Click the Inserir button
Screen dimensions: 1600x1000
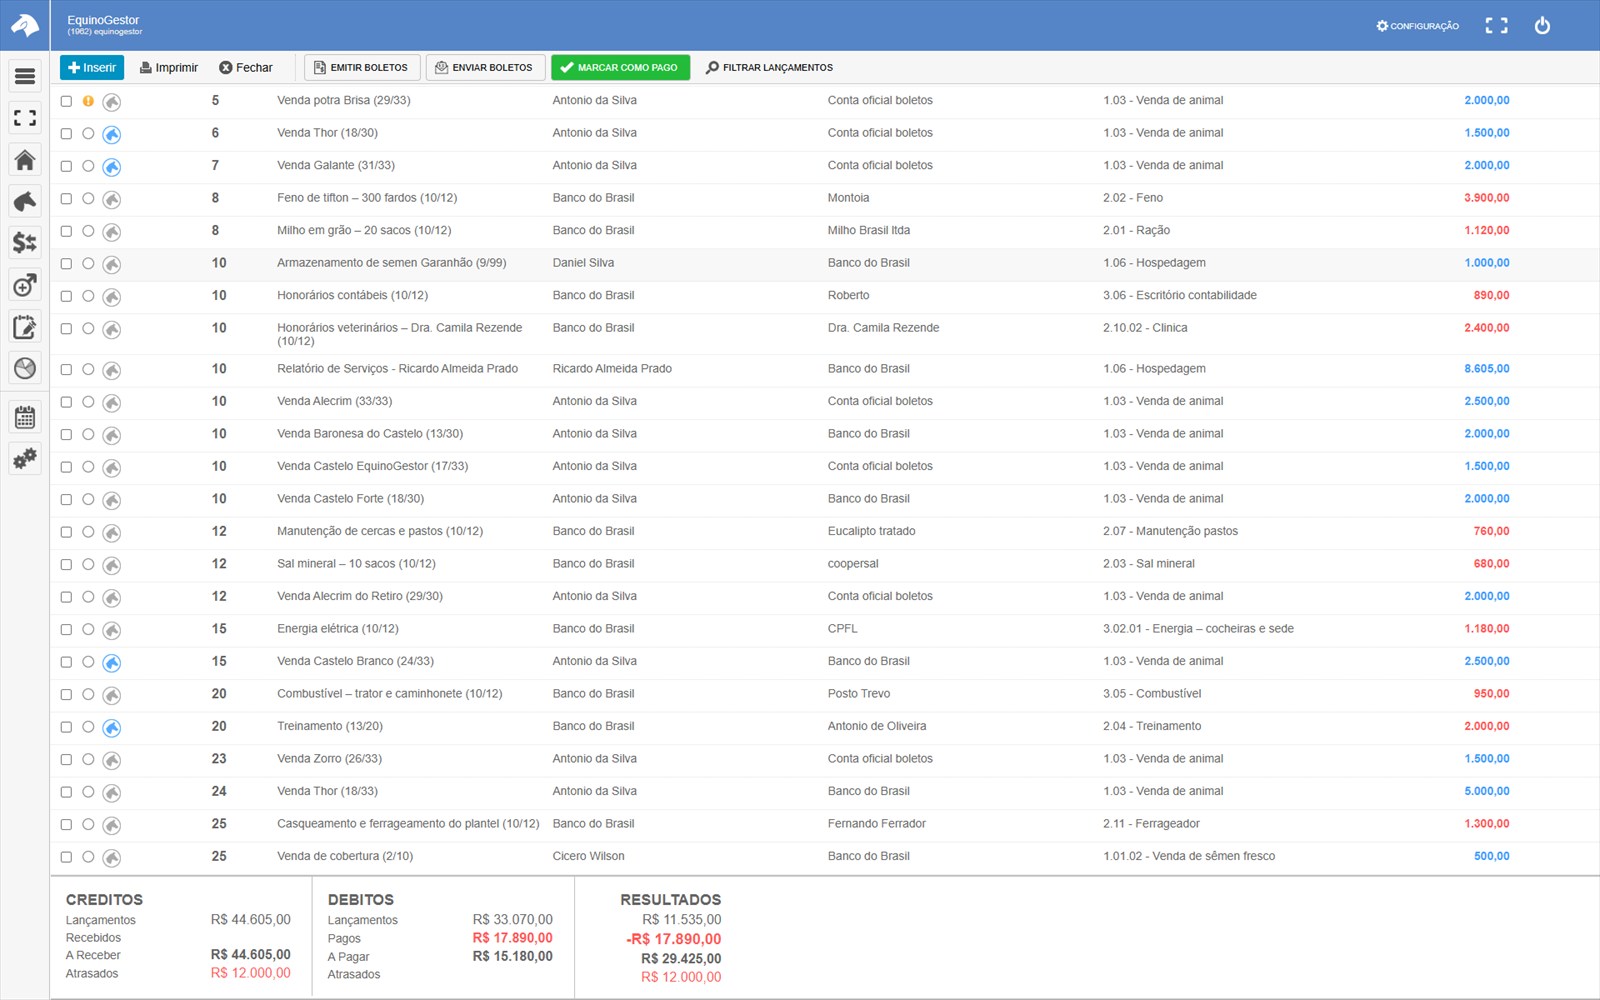(x=92, y=67)
